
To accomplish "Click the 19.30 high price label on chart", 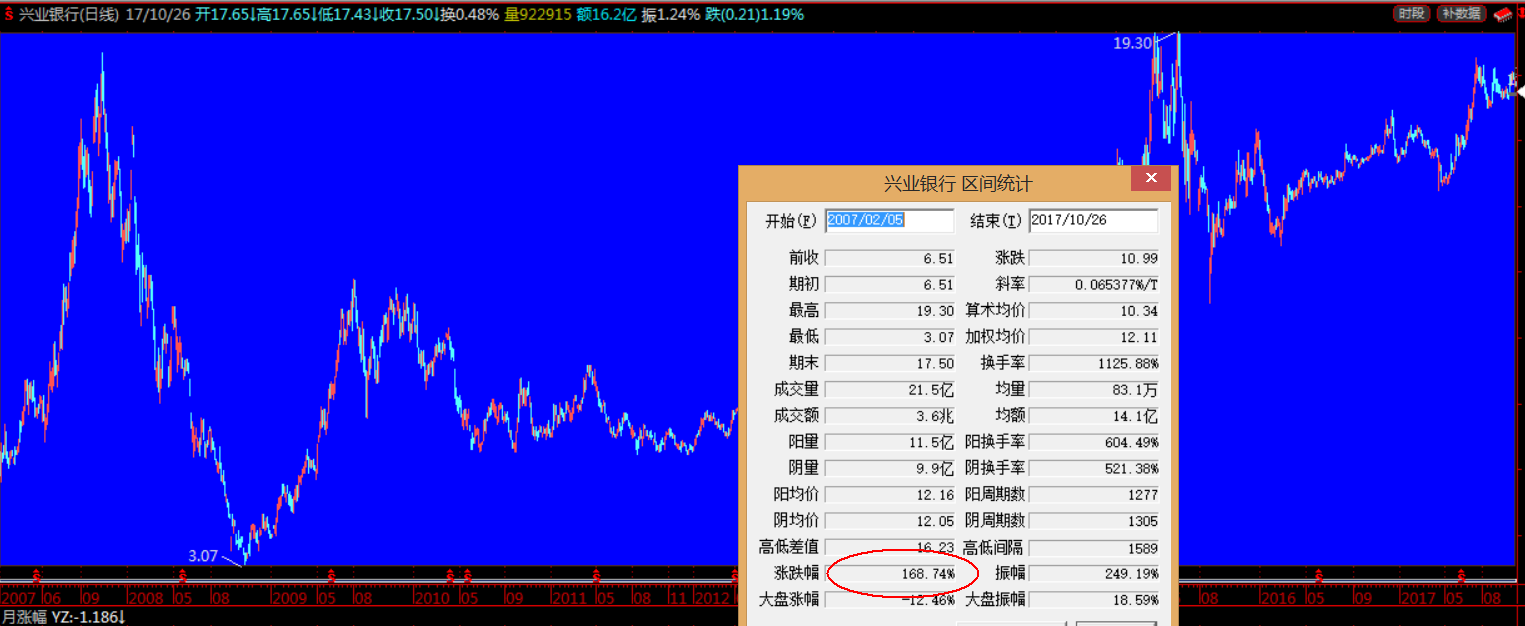I will coord(1133,43).
